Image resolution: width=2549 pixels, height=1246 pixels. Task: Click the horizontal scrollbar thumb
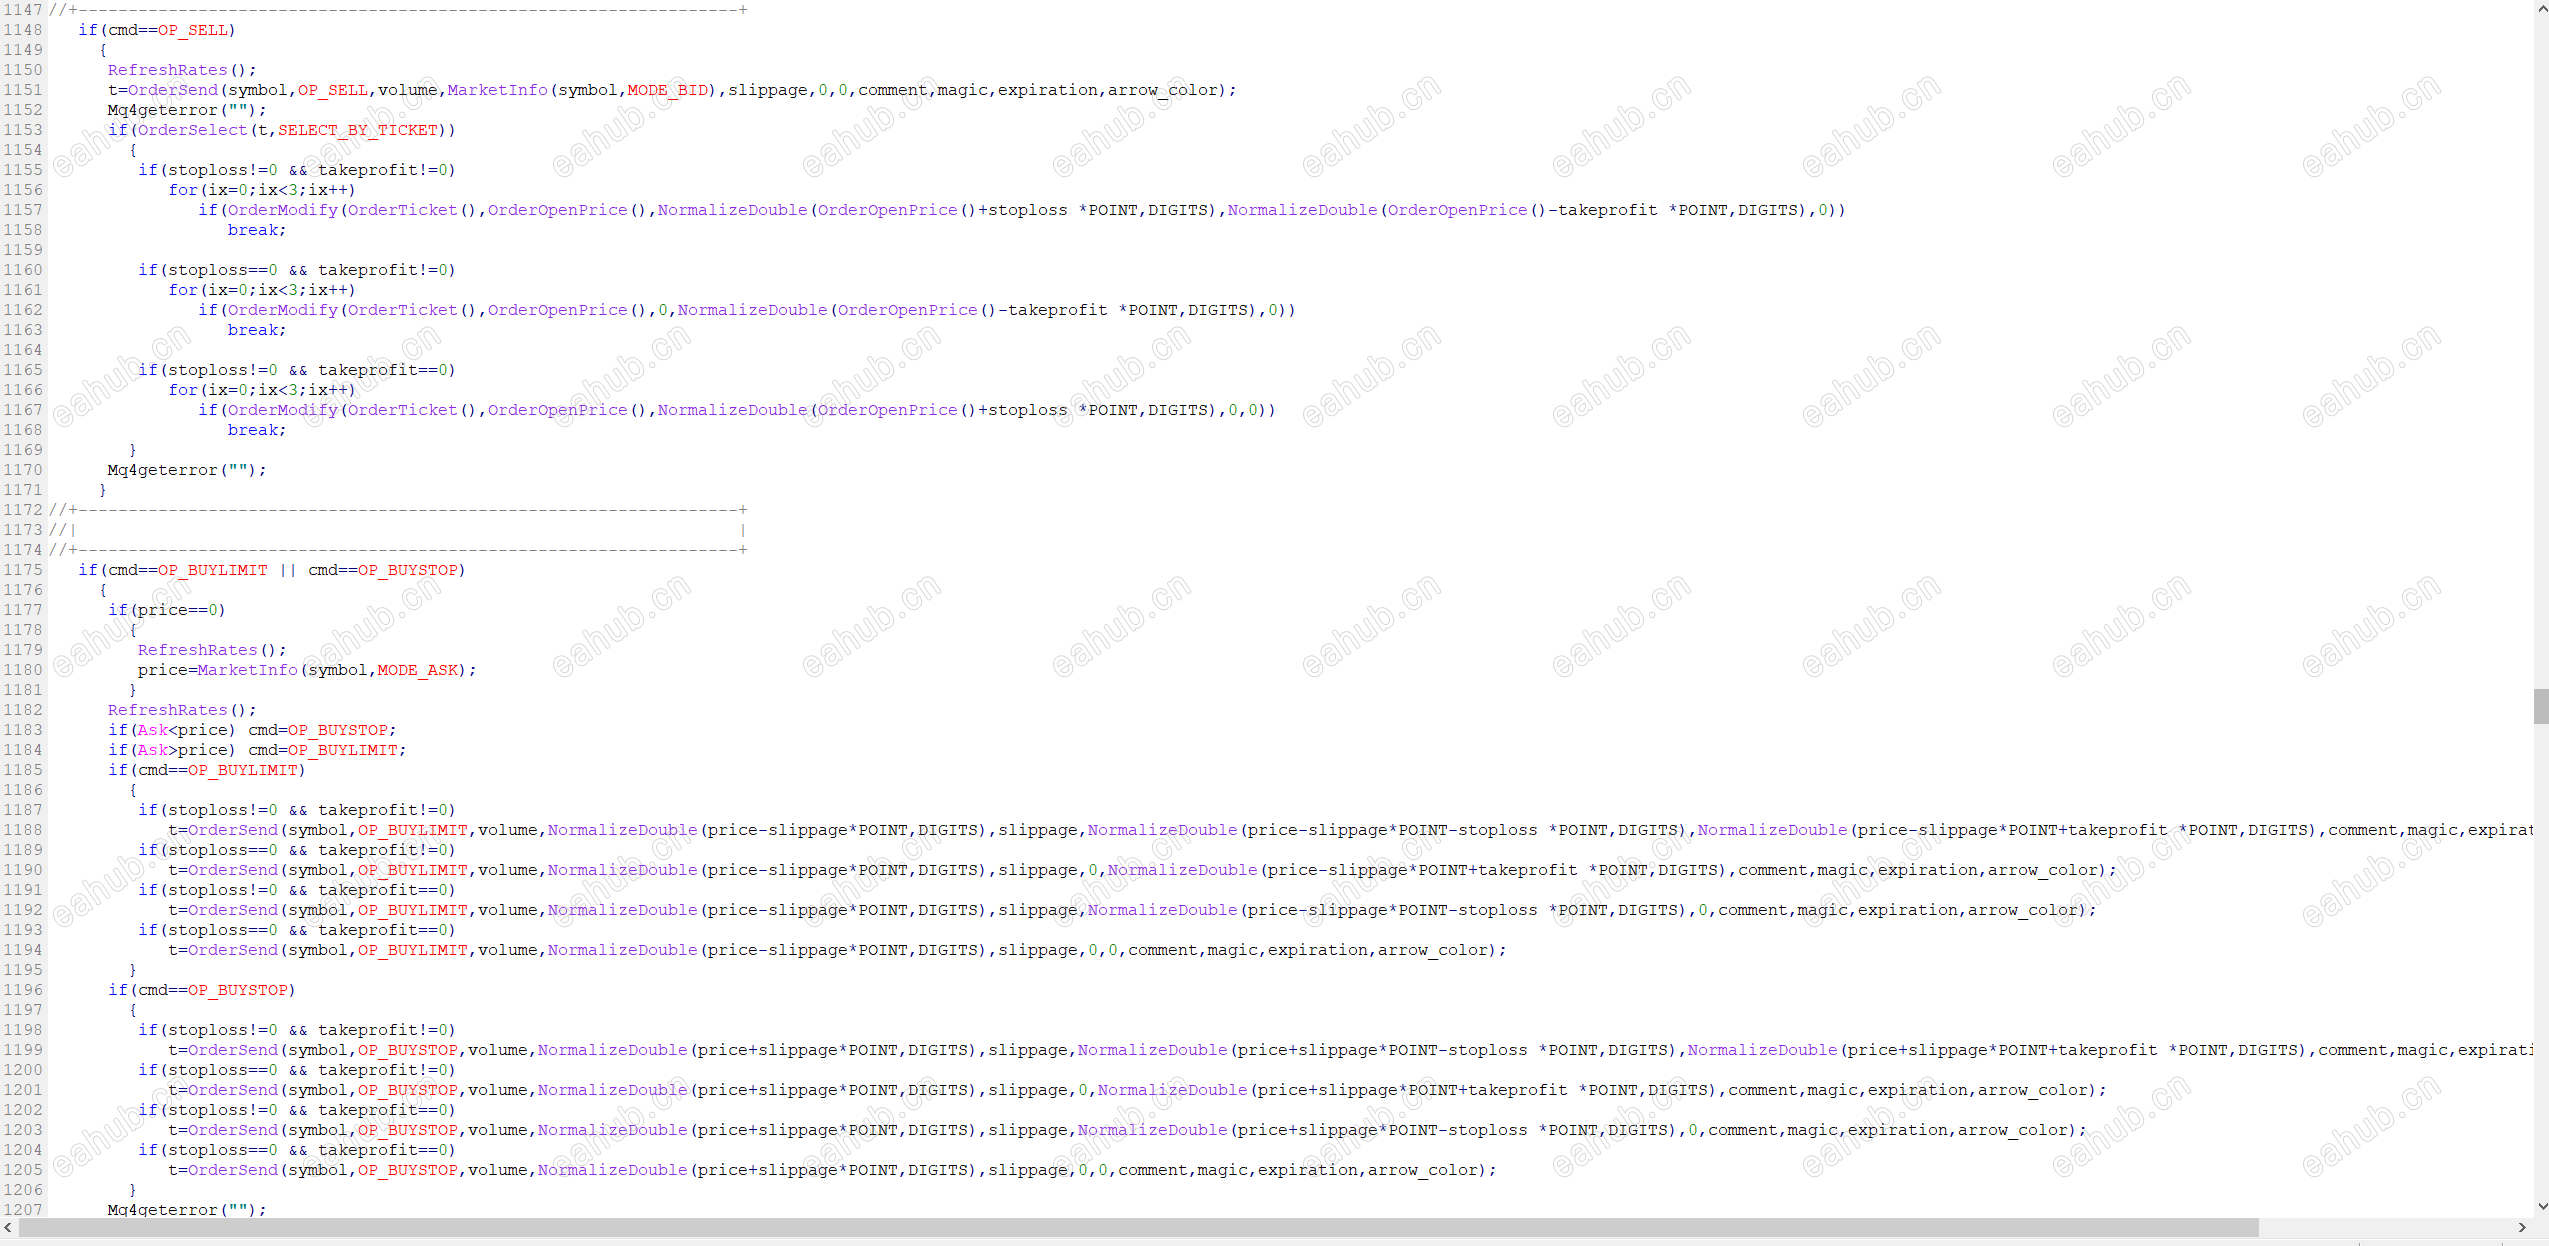coord(1138,1227)
